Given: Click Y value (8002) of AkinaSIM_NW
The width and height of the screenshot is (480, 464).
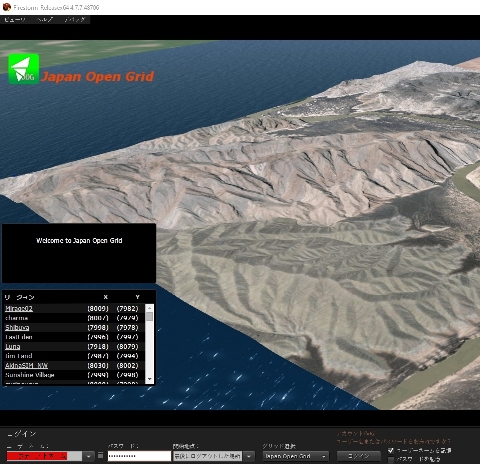Looking at the screenshot, I should pos(127,365).
